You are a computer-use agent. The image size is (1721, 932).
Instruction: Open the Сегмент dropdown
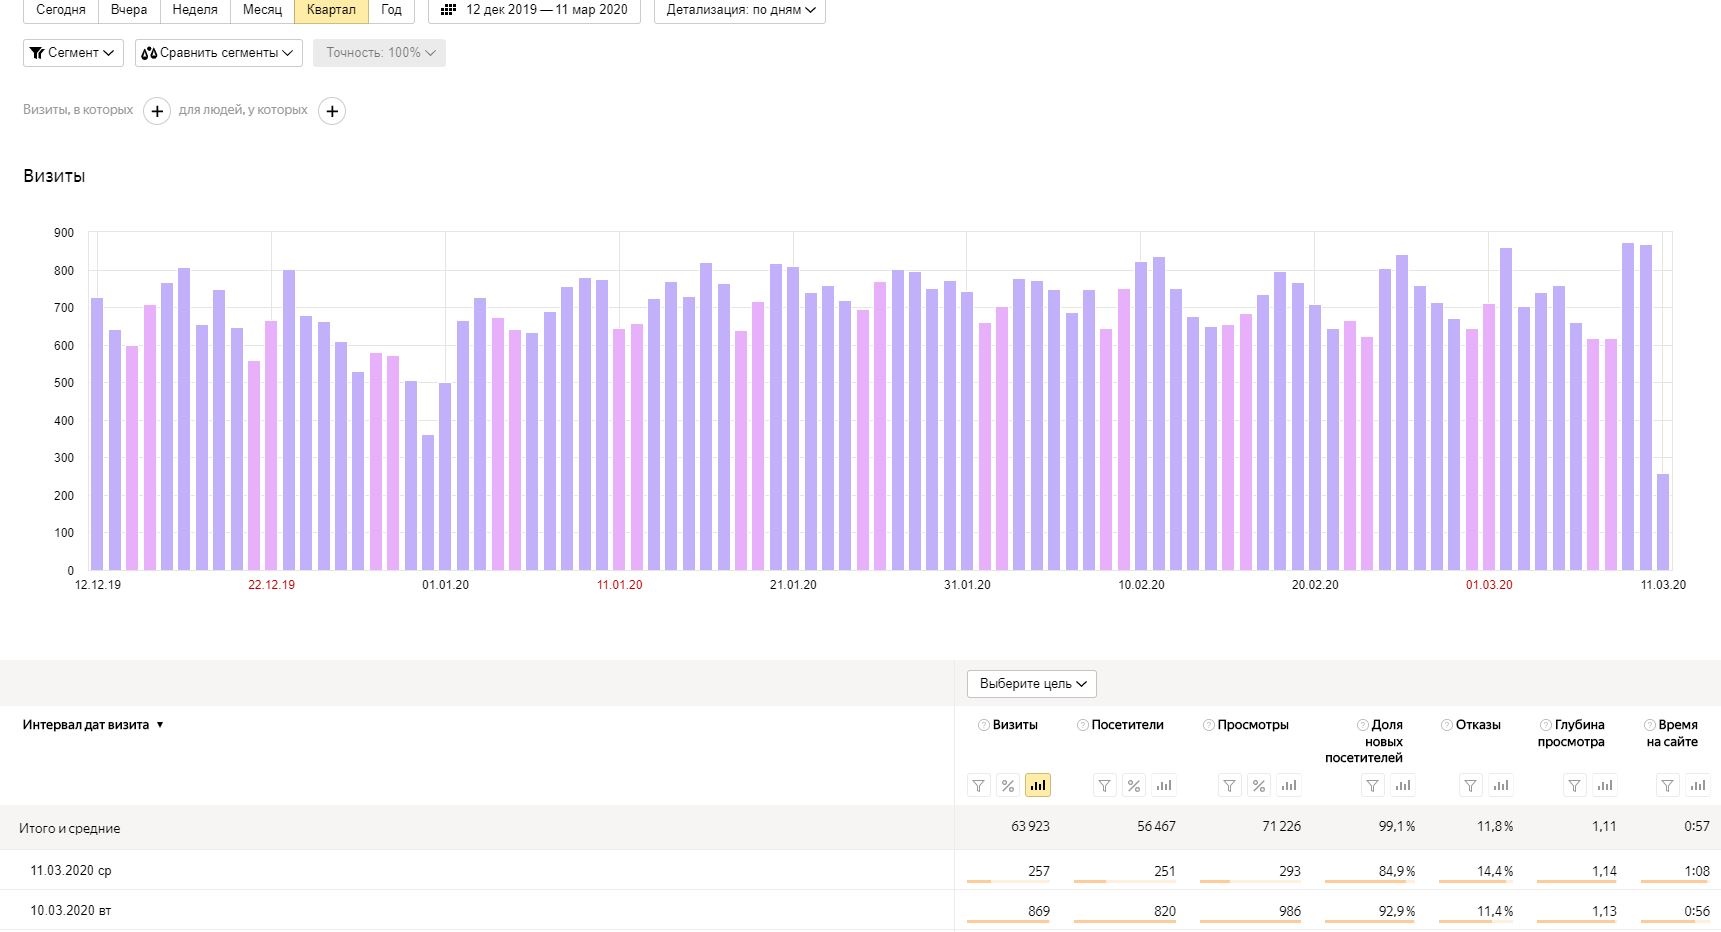(72, 53)
